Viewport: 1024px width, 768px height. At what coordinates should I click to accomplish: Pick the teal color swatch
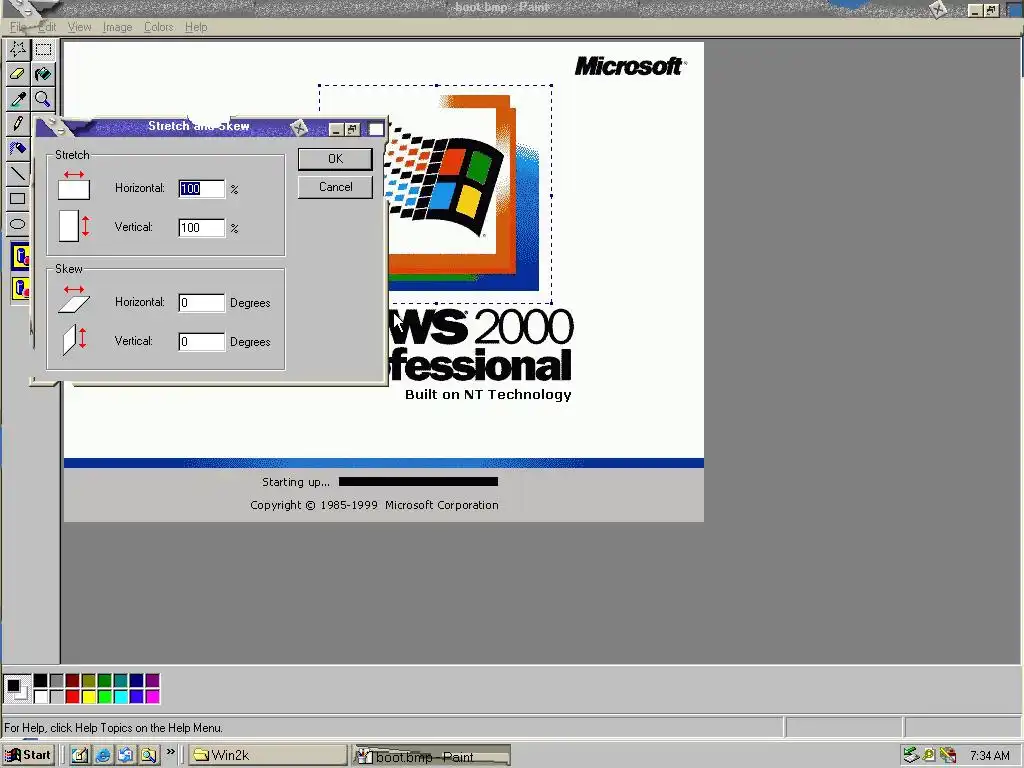(120, 680)
